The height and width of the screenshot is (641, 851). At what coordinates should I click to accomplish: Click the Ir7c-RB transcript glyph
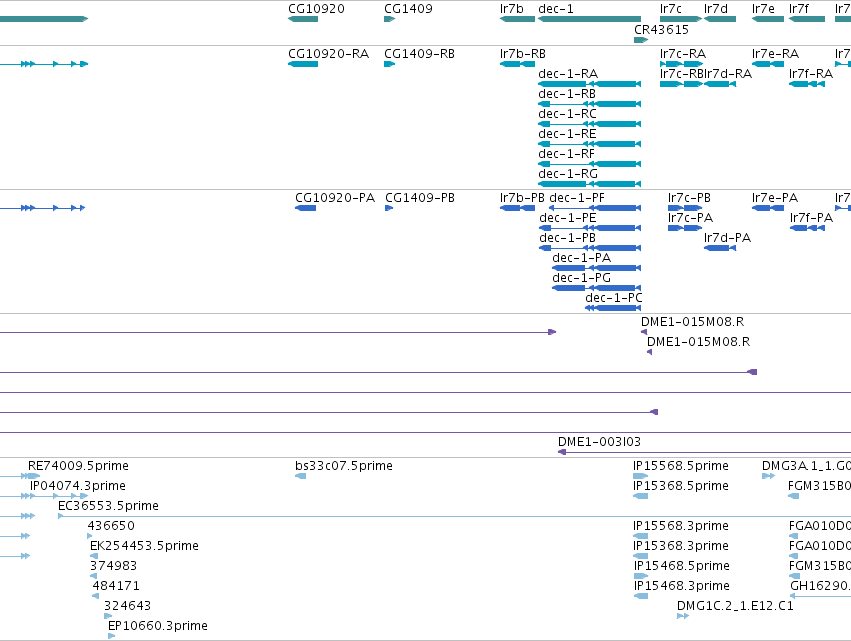681,84
